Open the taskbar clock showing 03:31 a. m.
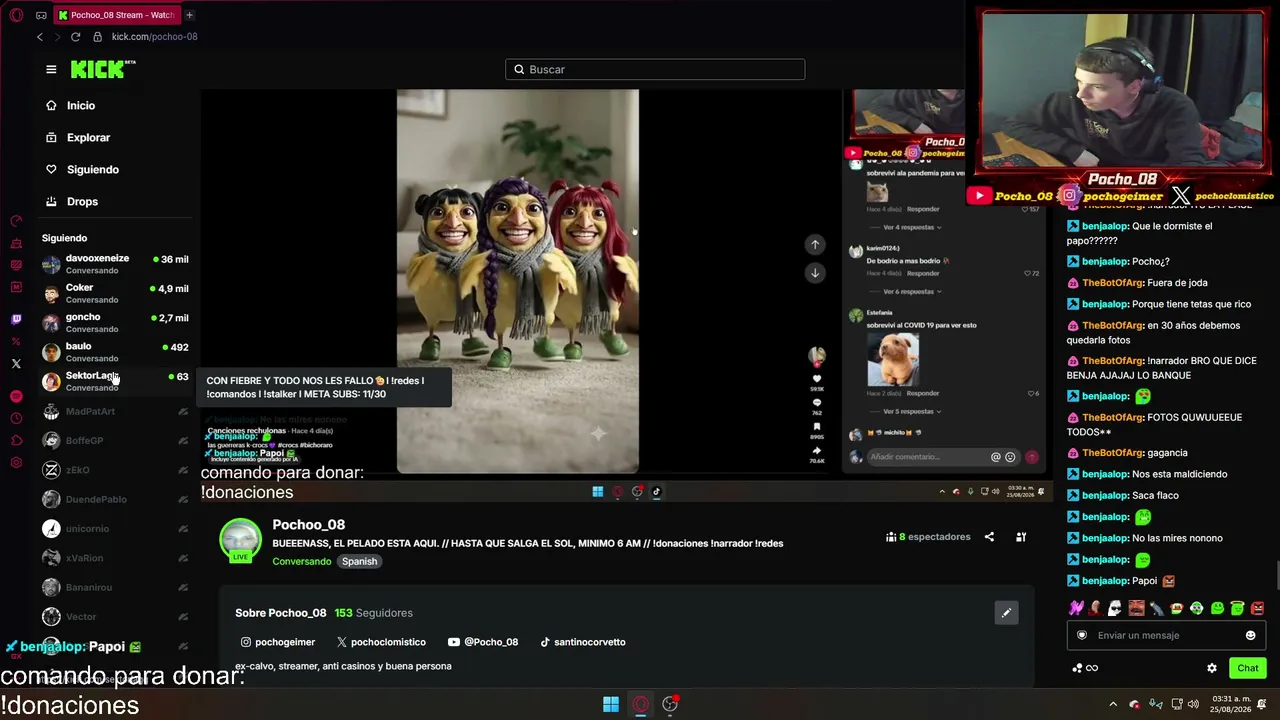This screenshot has height=720, width=1280. (x=1233, y=704)
